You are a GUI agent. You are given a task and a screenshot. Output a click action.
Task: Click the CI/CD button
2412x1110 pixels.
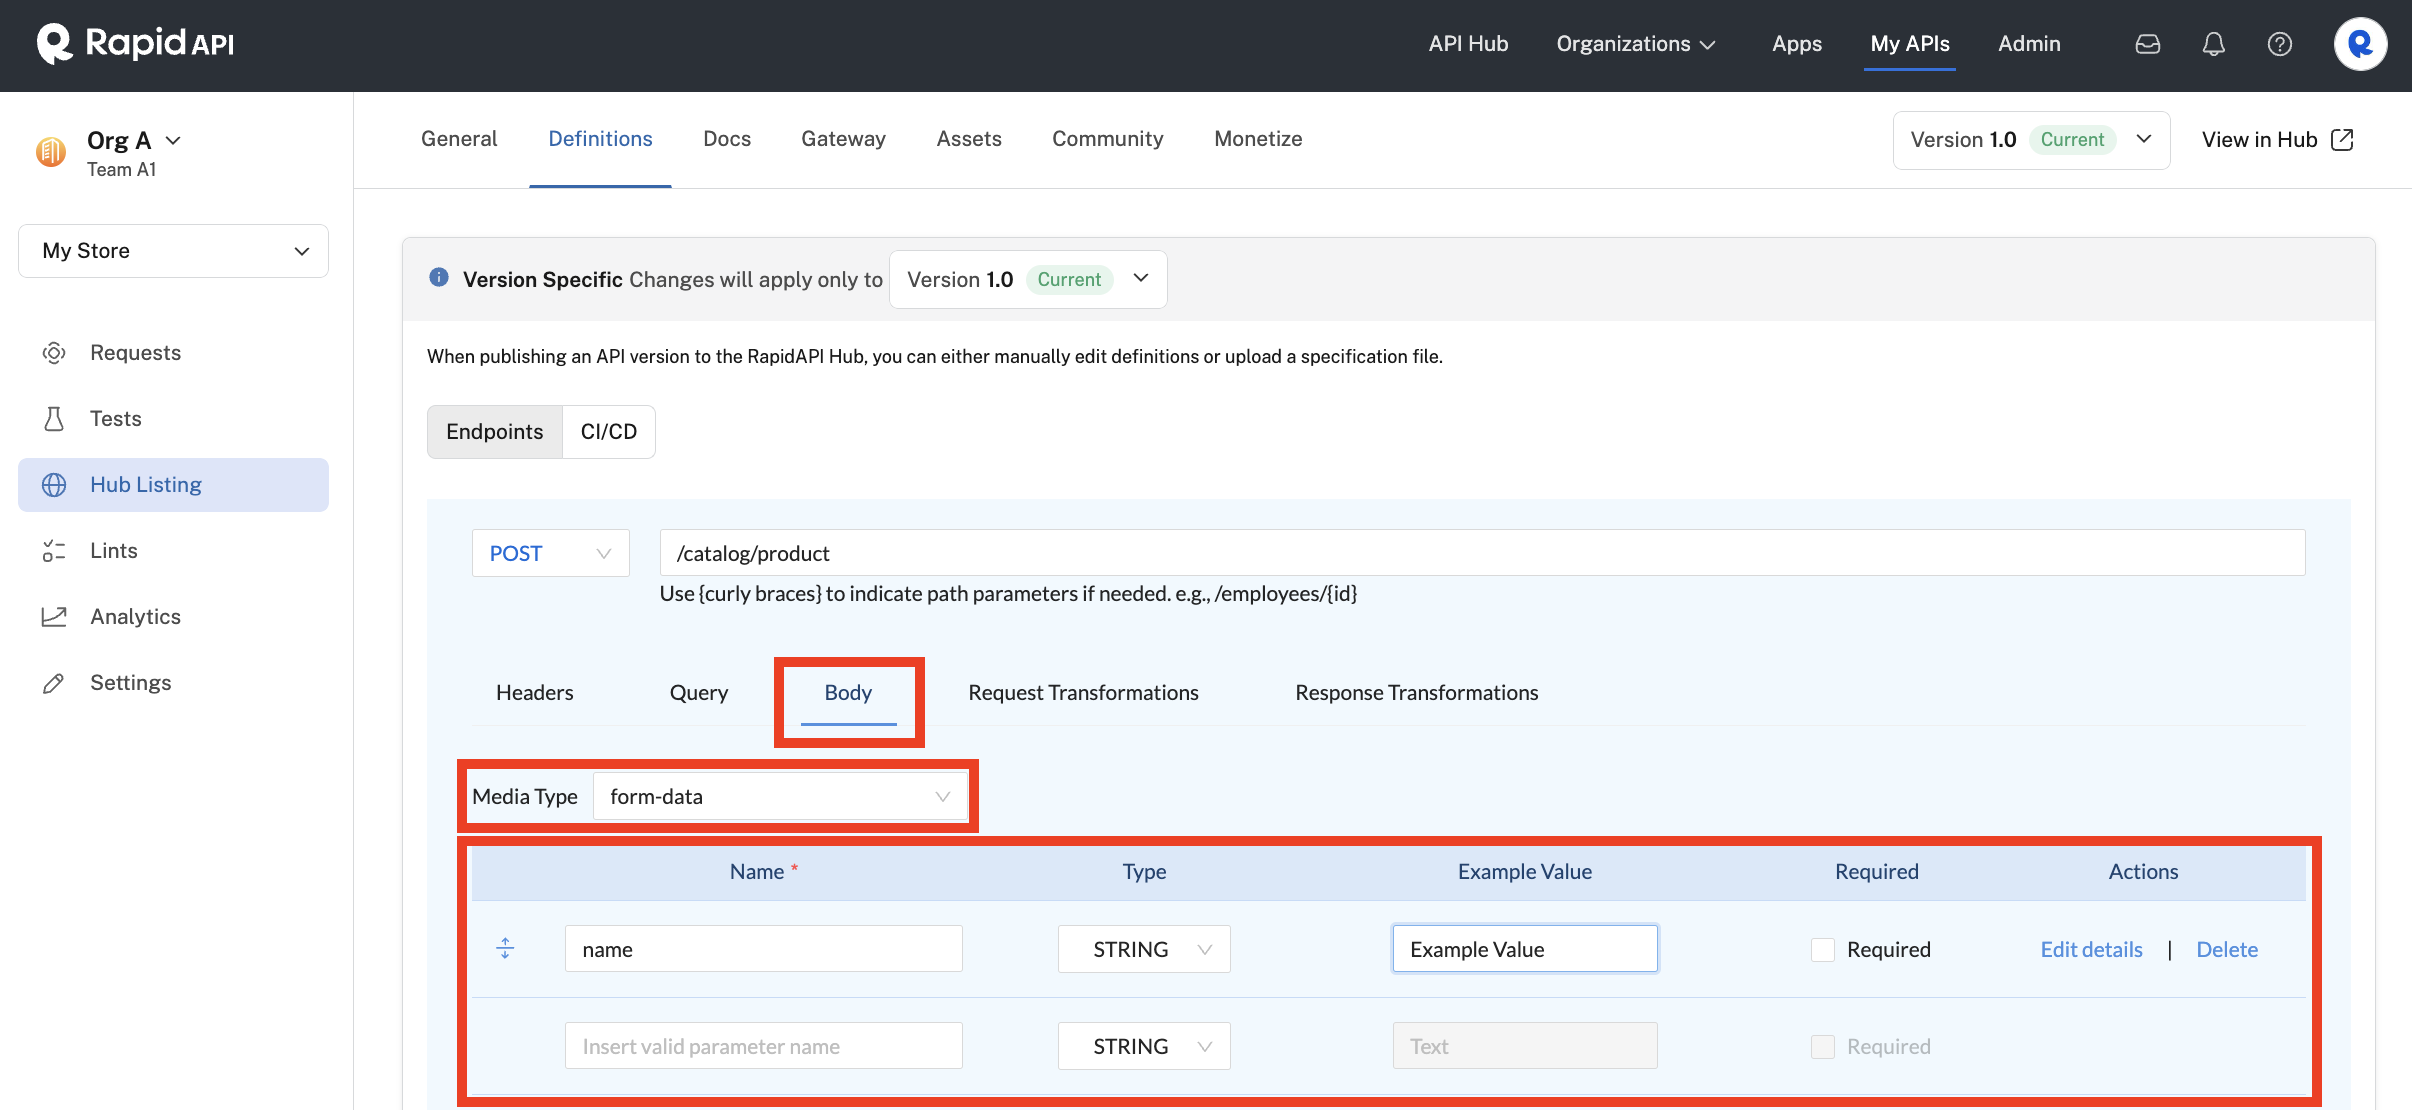609,430
